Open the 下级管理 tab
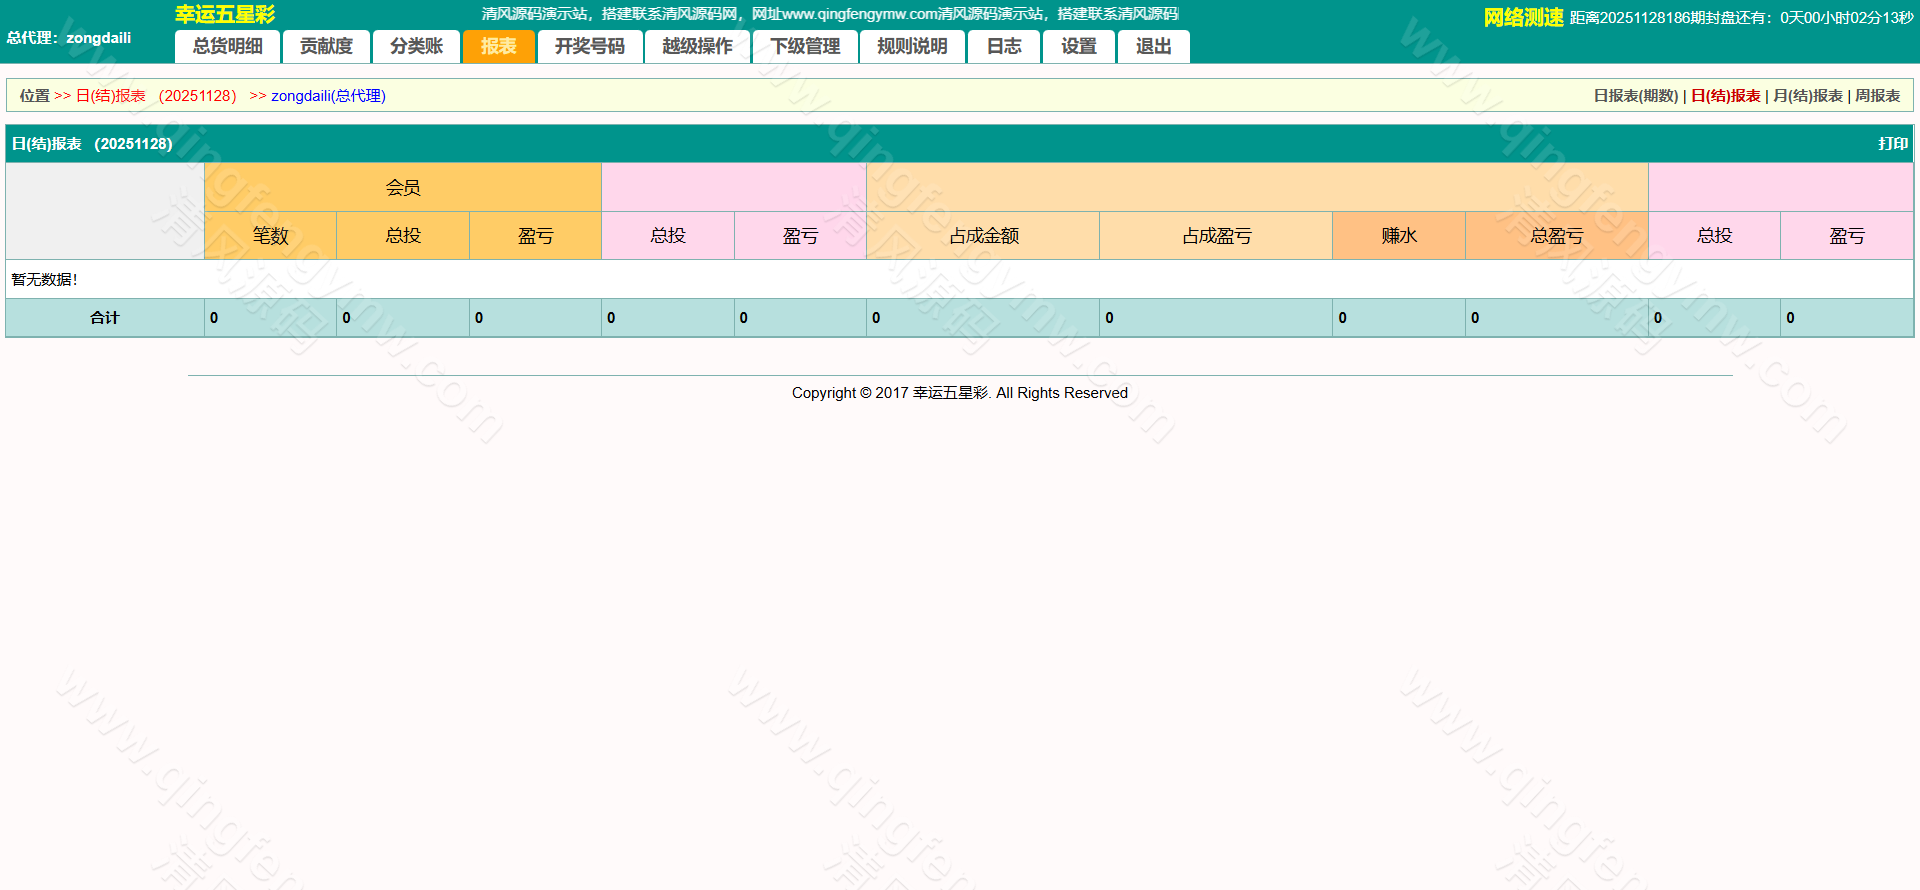 (805, 46)
